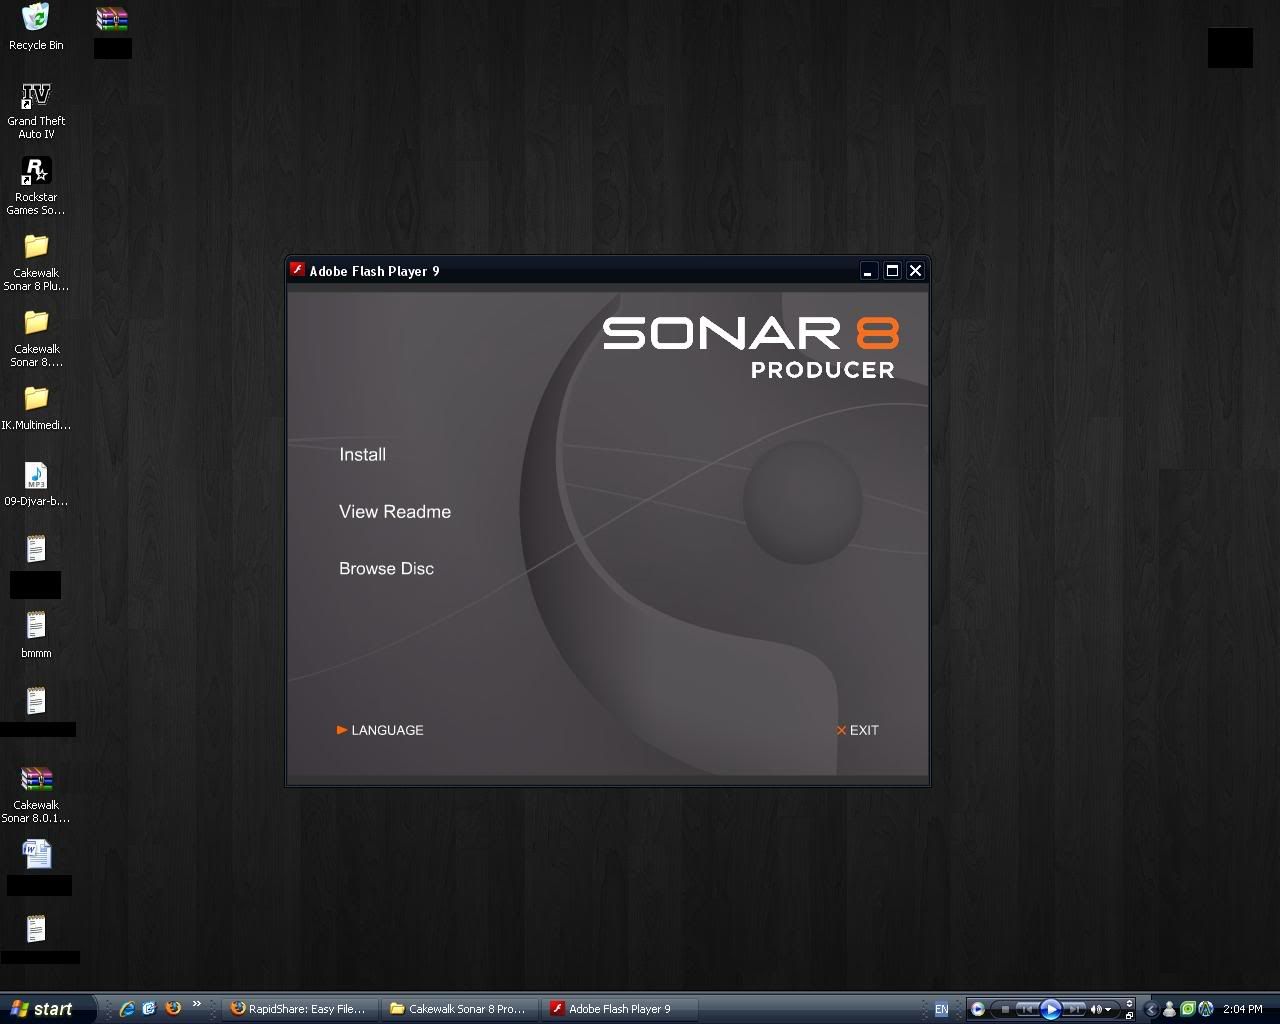Skip to previous track in media toolbar
This screenshot has height=1024, width=1280.
click(x=1027, y=1009)
